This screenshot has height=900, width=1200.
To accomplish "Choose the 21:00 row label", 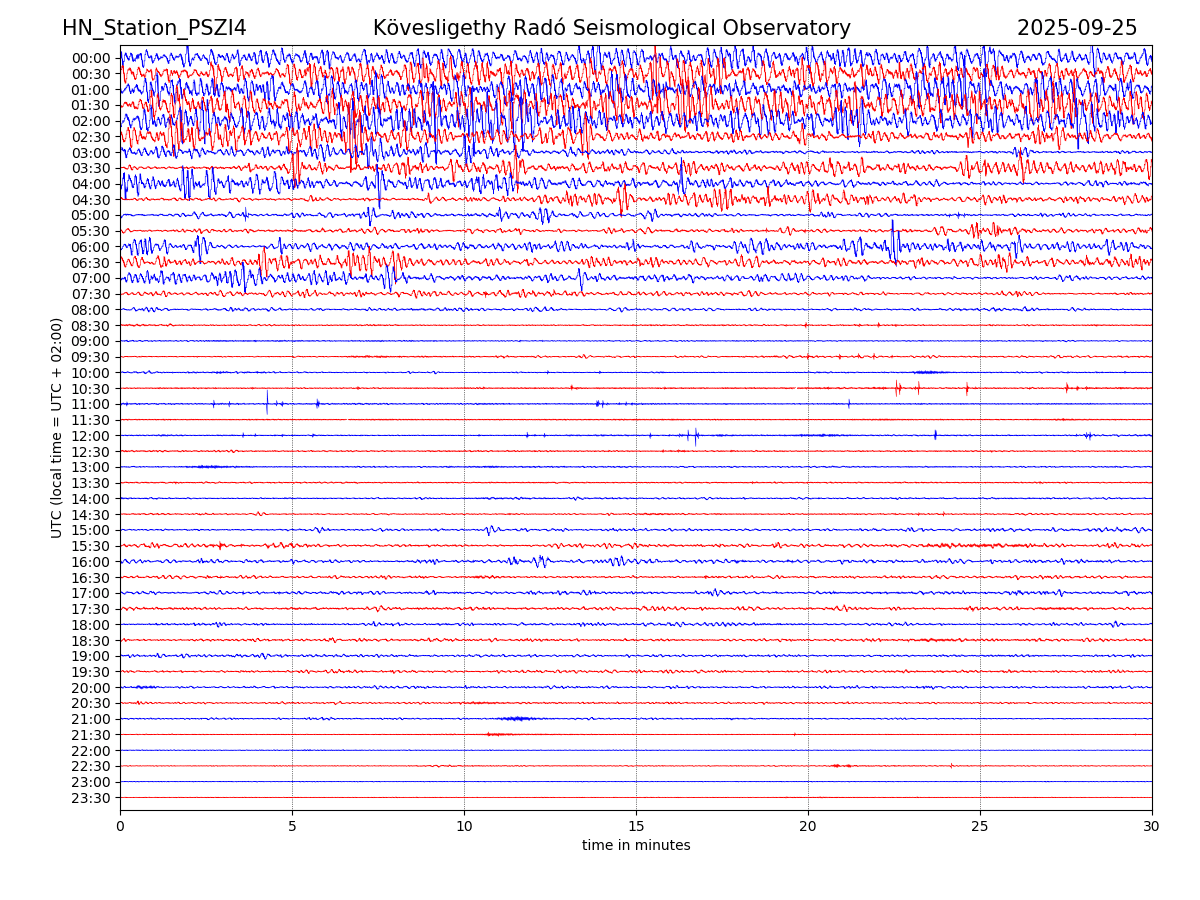I will point(90,719).
